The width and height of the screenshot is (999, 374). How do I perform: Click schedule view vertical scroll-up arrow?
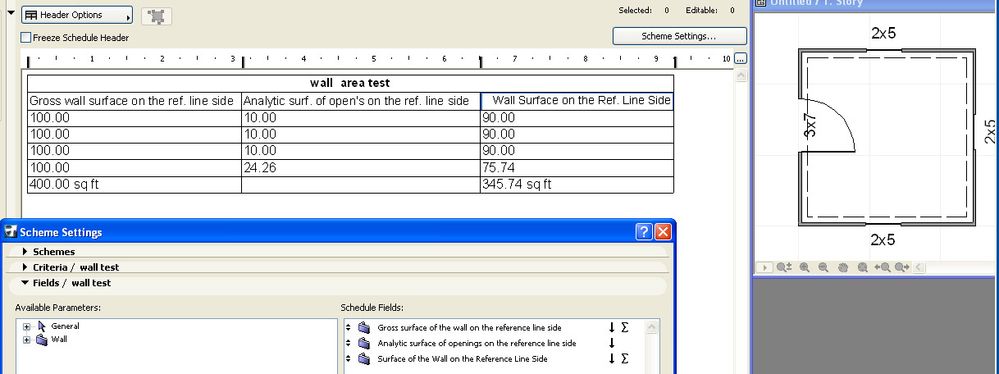(x=740, y=76)
